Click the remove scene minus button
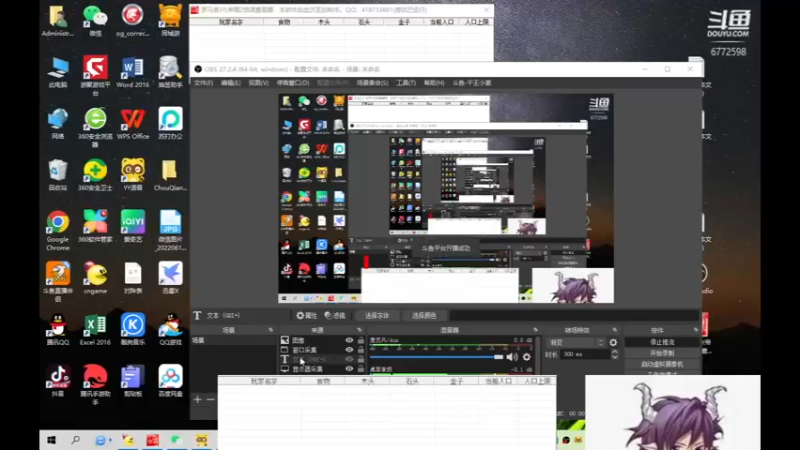The width and height of the screenshot is (800, 450). [x=210, y=399]
